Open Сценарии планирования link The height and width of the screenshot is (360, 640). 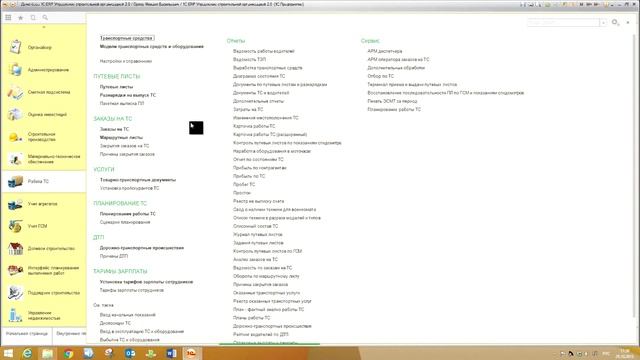[125, 222]
